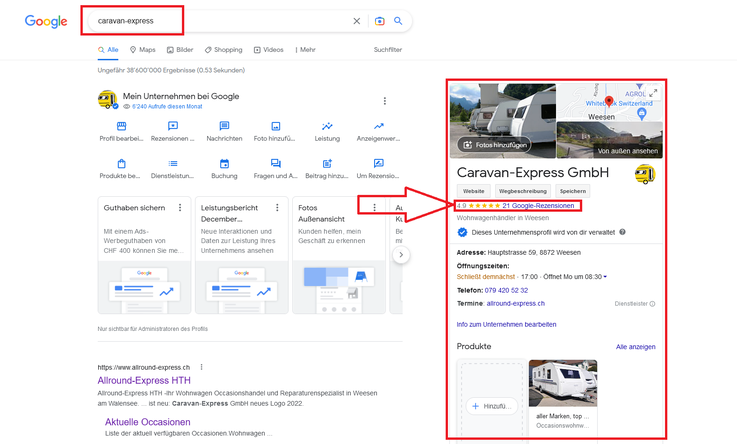The height and width of the screenshot is (444, 737).
Task: Open caravan product thumbnail aller Marken
Action: [x=563, y=383]
